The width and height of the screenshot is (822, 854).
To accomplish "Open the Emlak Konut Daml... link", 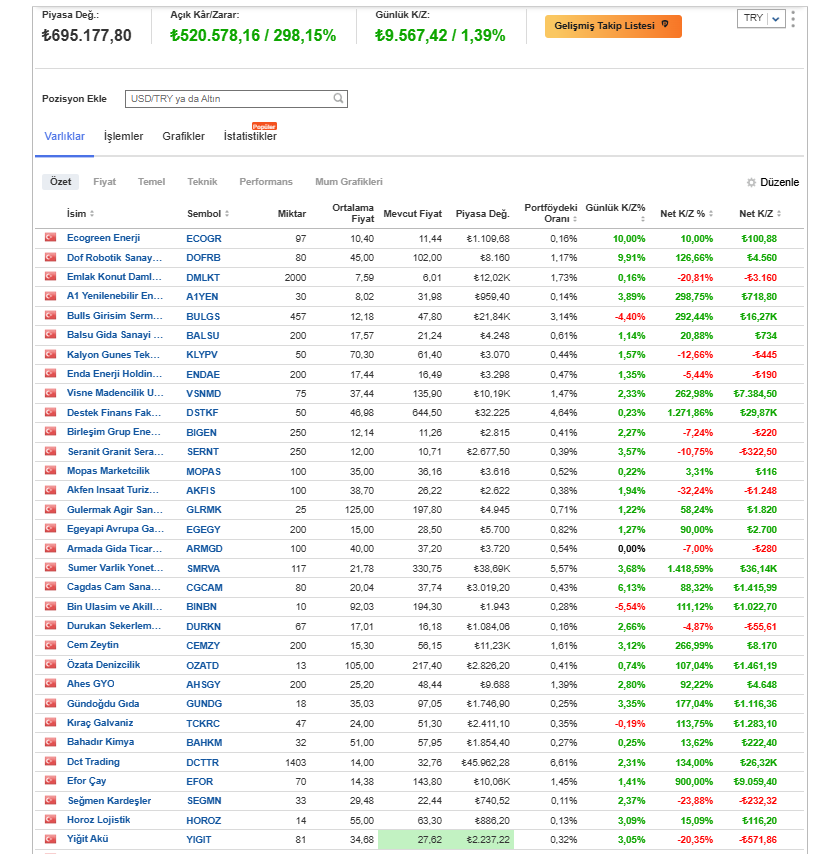I will click(114, 277).
